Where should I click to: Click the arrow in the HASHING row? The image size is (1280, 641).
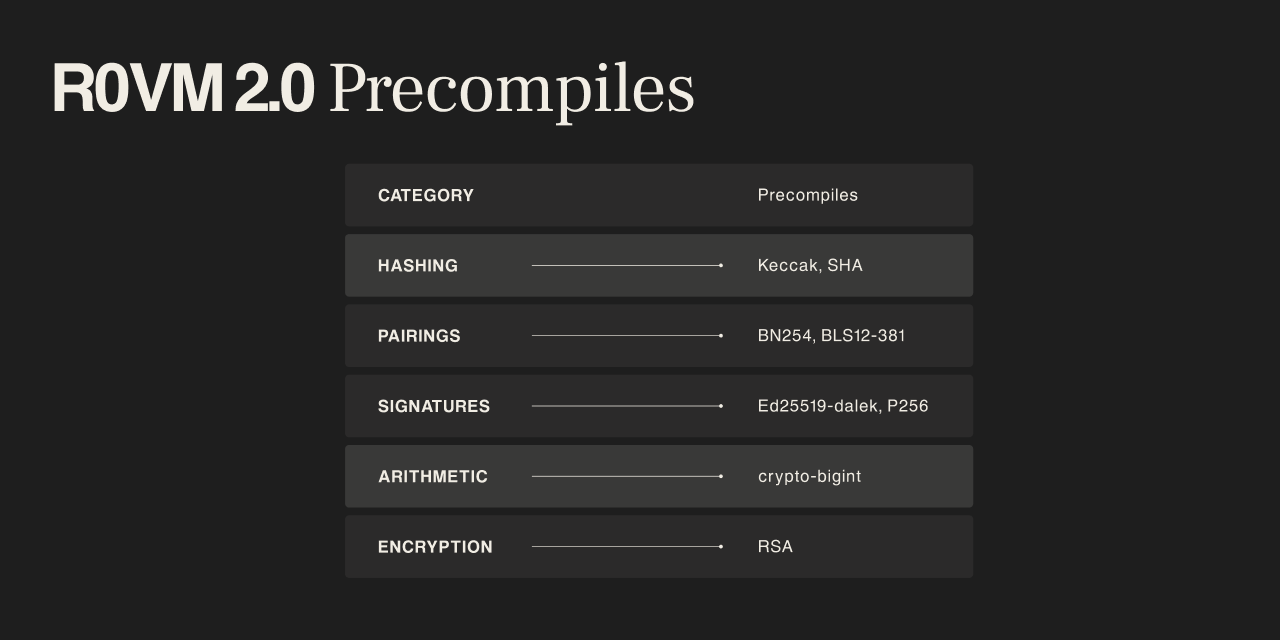tap(627, 266)
